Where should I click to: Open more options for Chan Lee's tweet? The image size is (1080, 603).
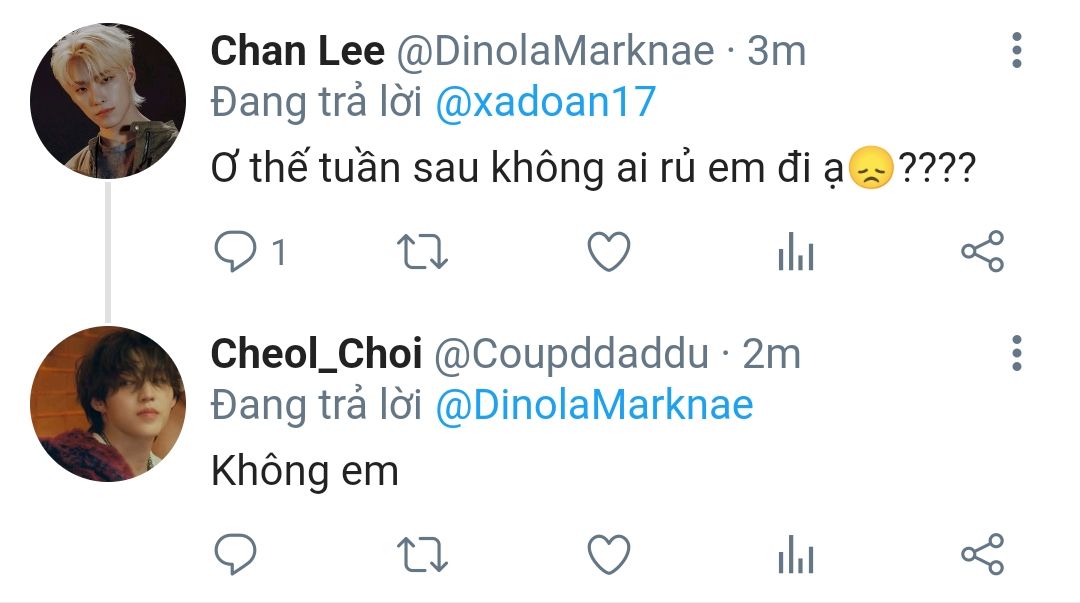(x=1017, y=50)
